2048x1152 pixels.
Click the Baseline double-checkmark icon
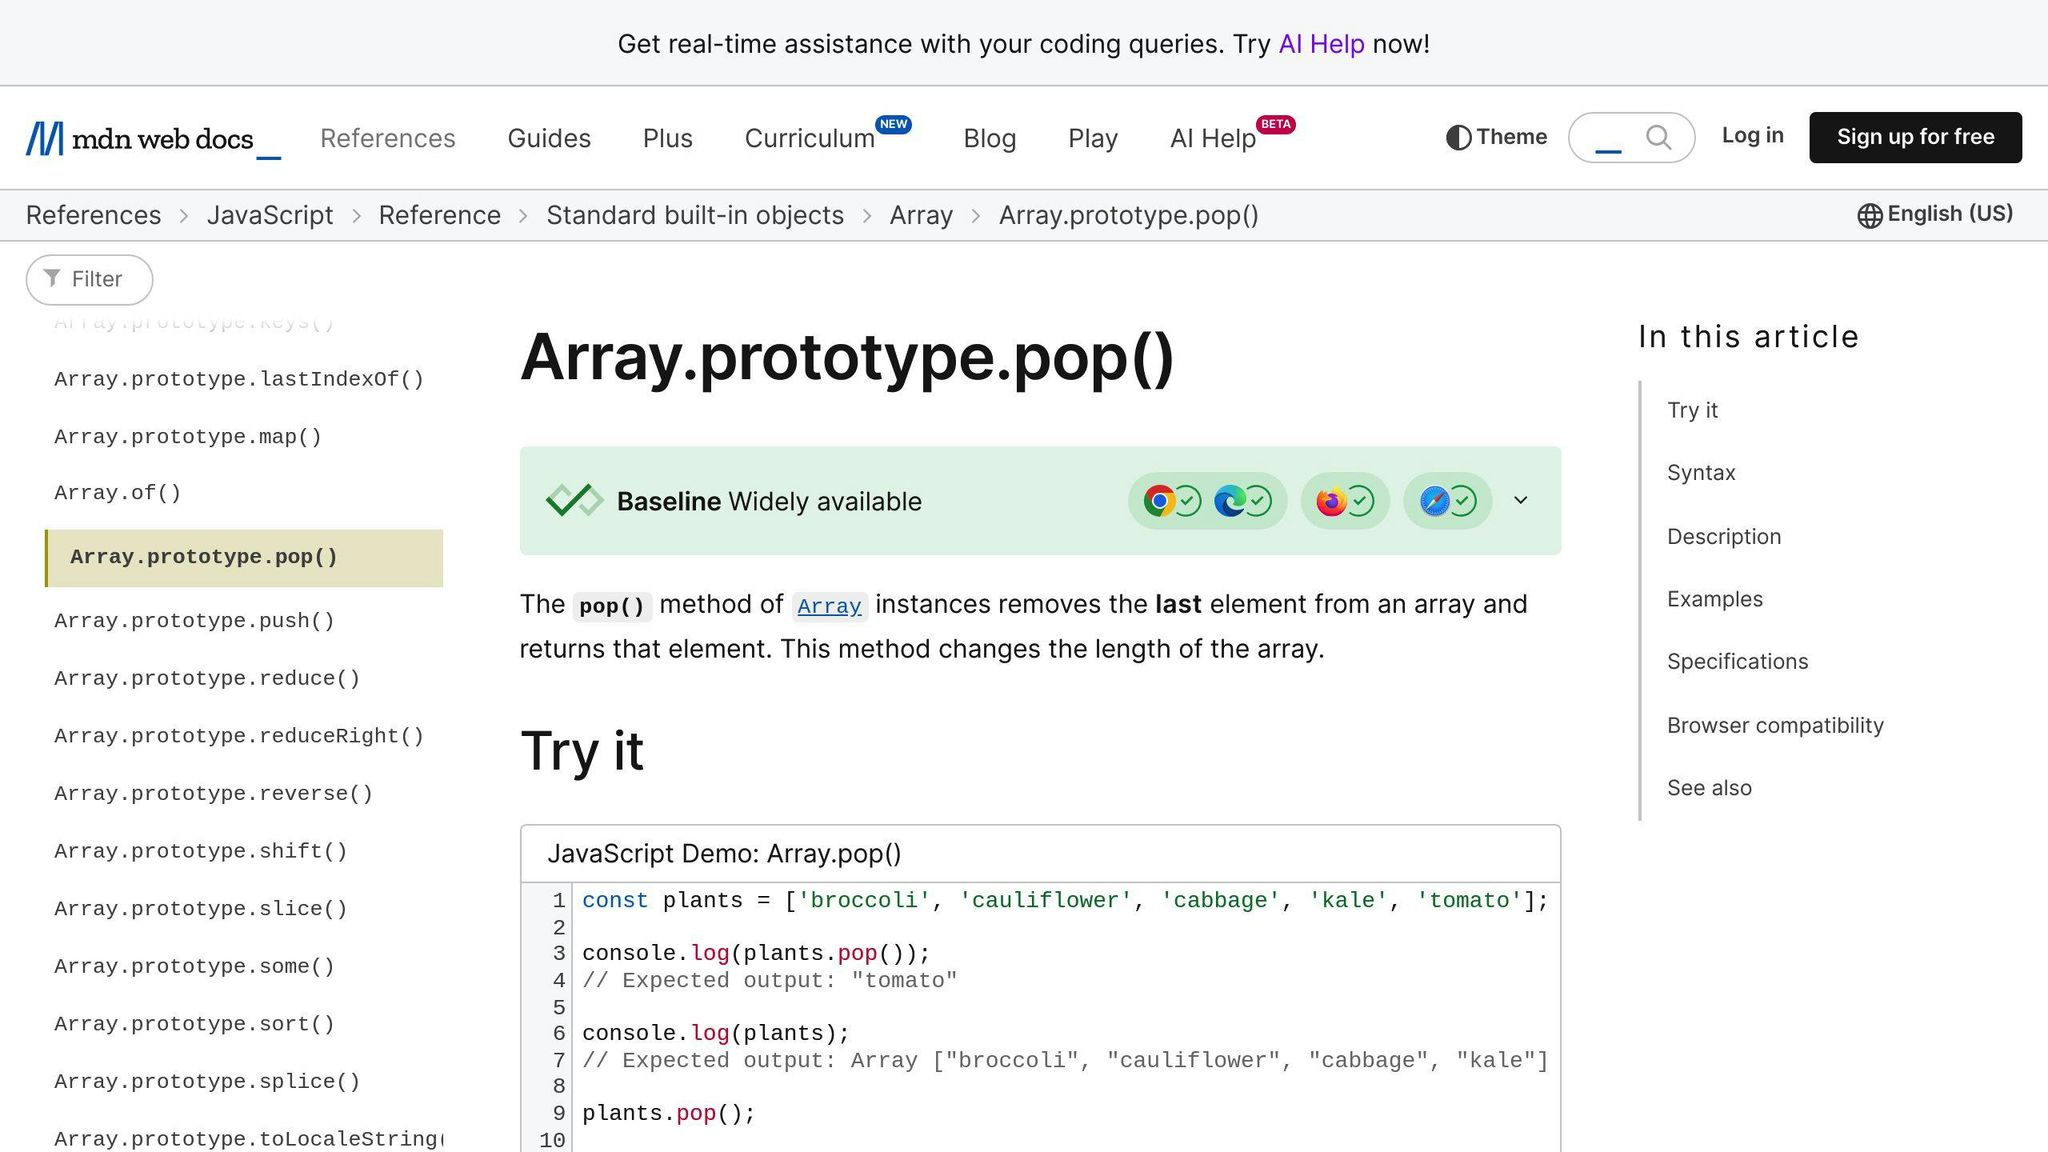tap(574, 501)
